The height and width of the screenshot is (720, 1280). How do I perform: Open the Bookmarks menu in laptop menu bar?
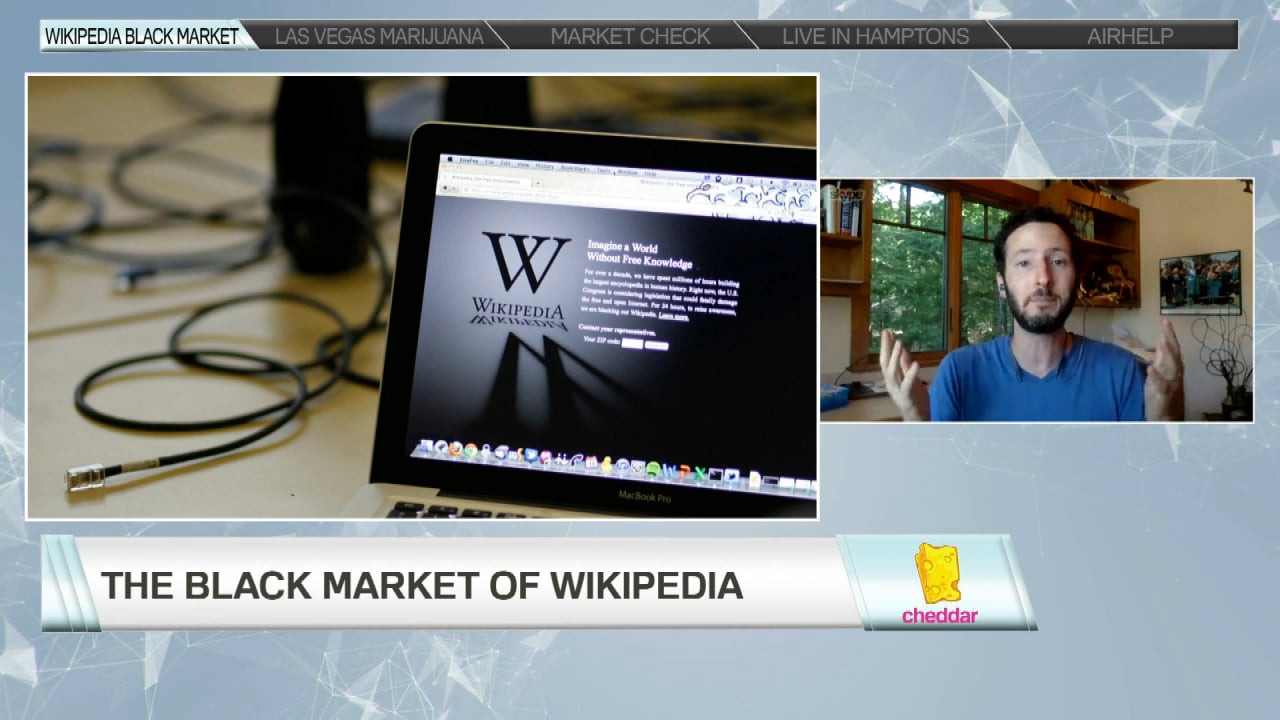pyautogui.click(x=575, y=169)
